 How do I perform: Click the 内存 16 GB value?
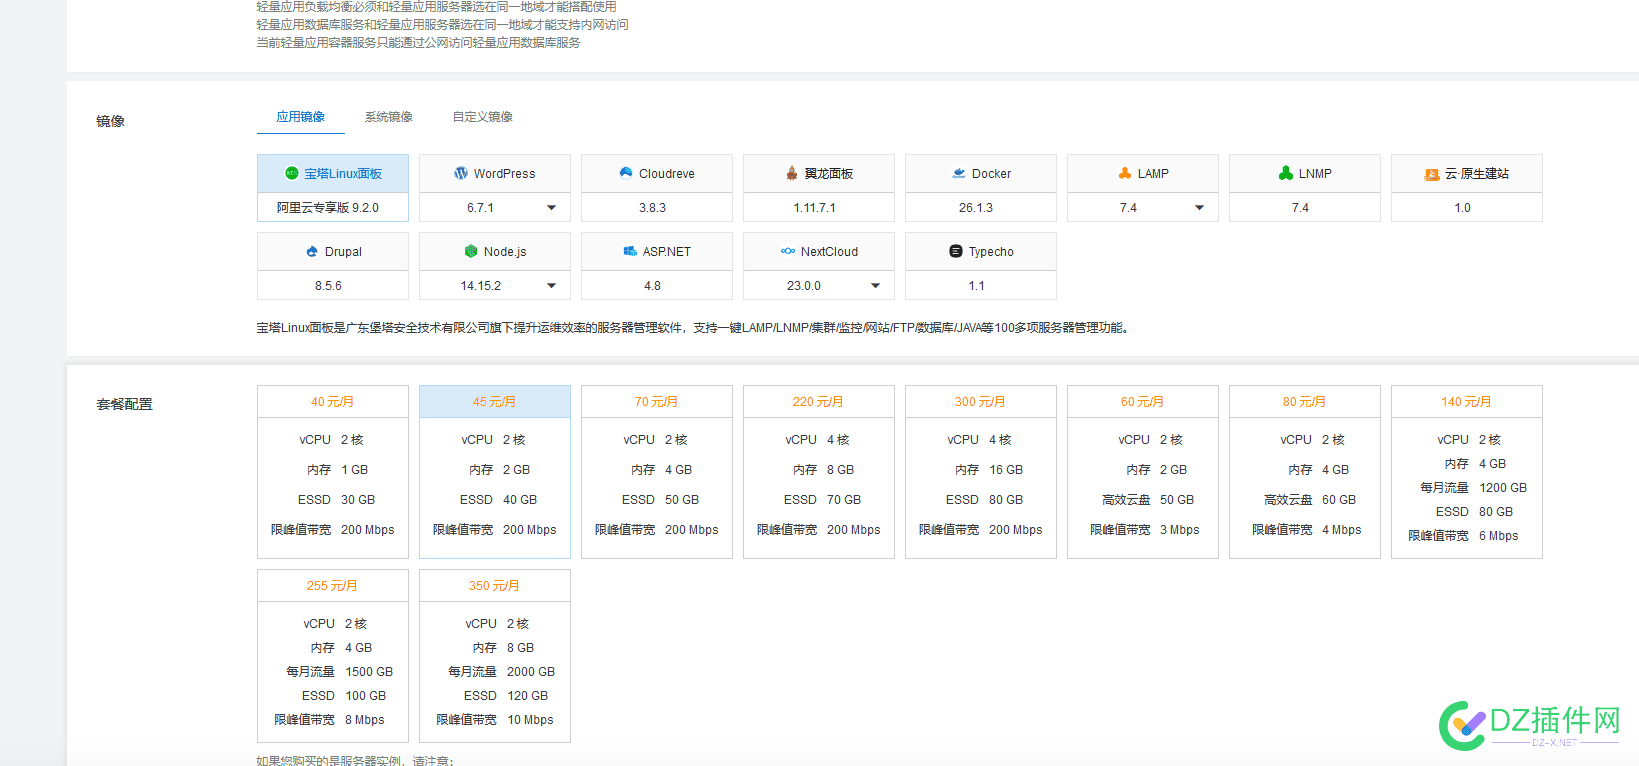tap(1006, 470)
